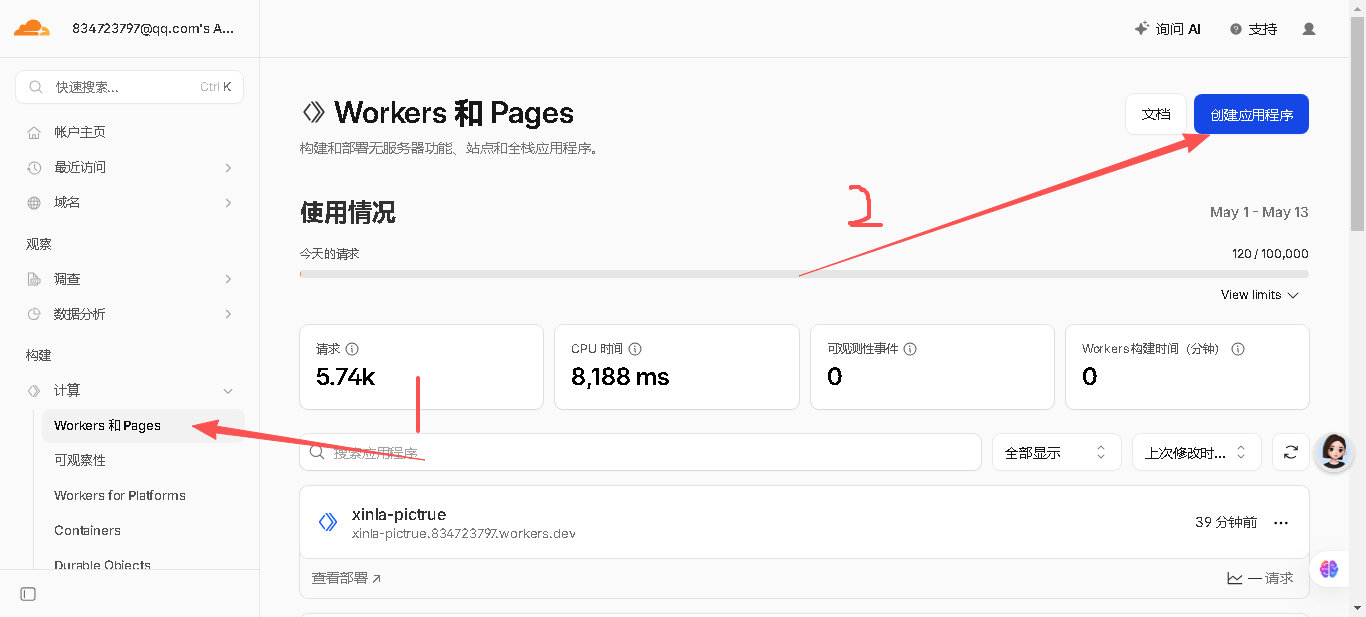Click the 文档 button
Viewport: 1366px width, 617px height.
pyautogui.click(x=1156, y=114)
